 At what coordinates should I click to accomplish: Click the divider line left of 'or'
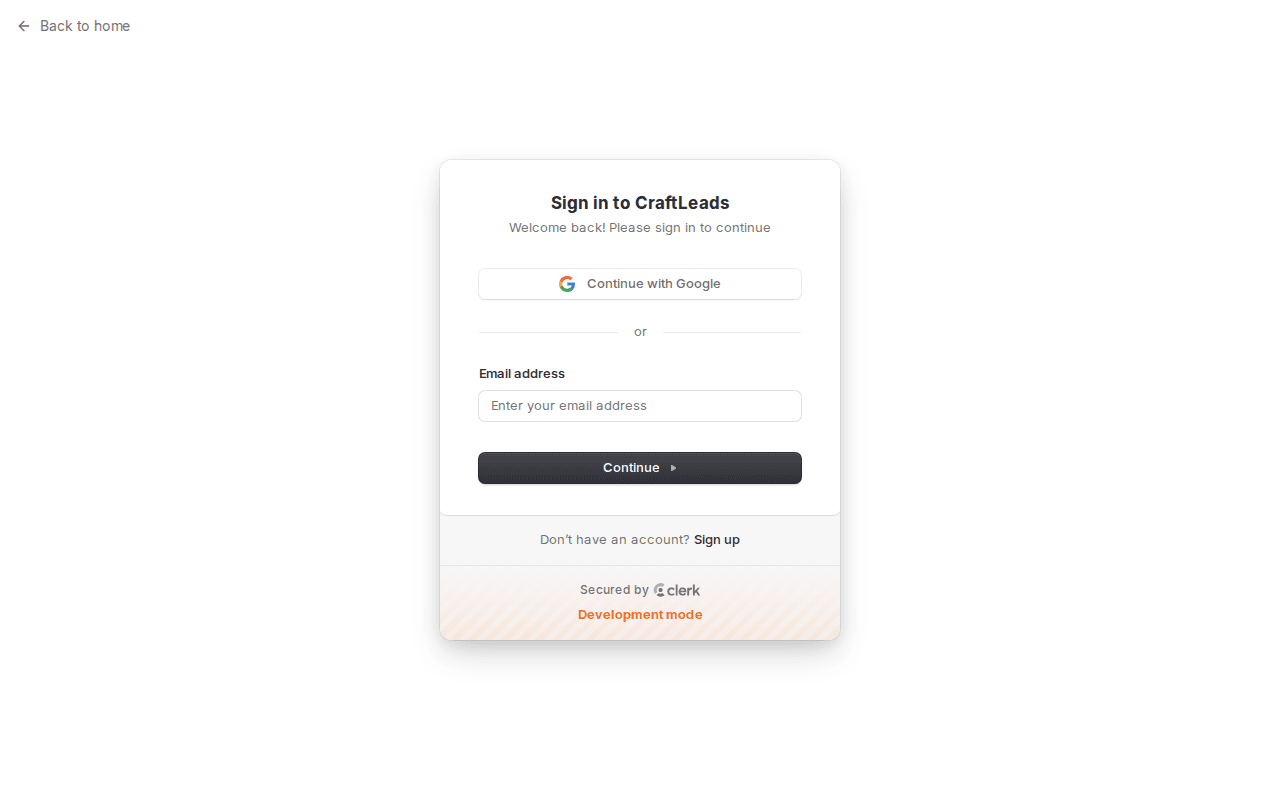tap(548, 331)
